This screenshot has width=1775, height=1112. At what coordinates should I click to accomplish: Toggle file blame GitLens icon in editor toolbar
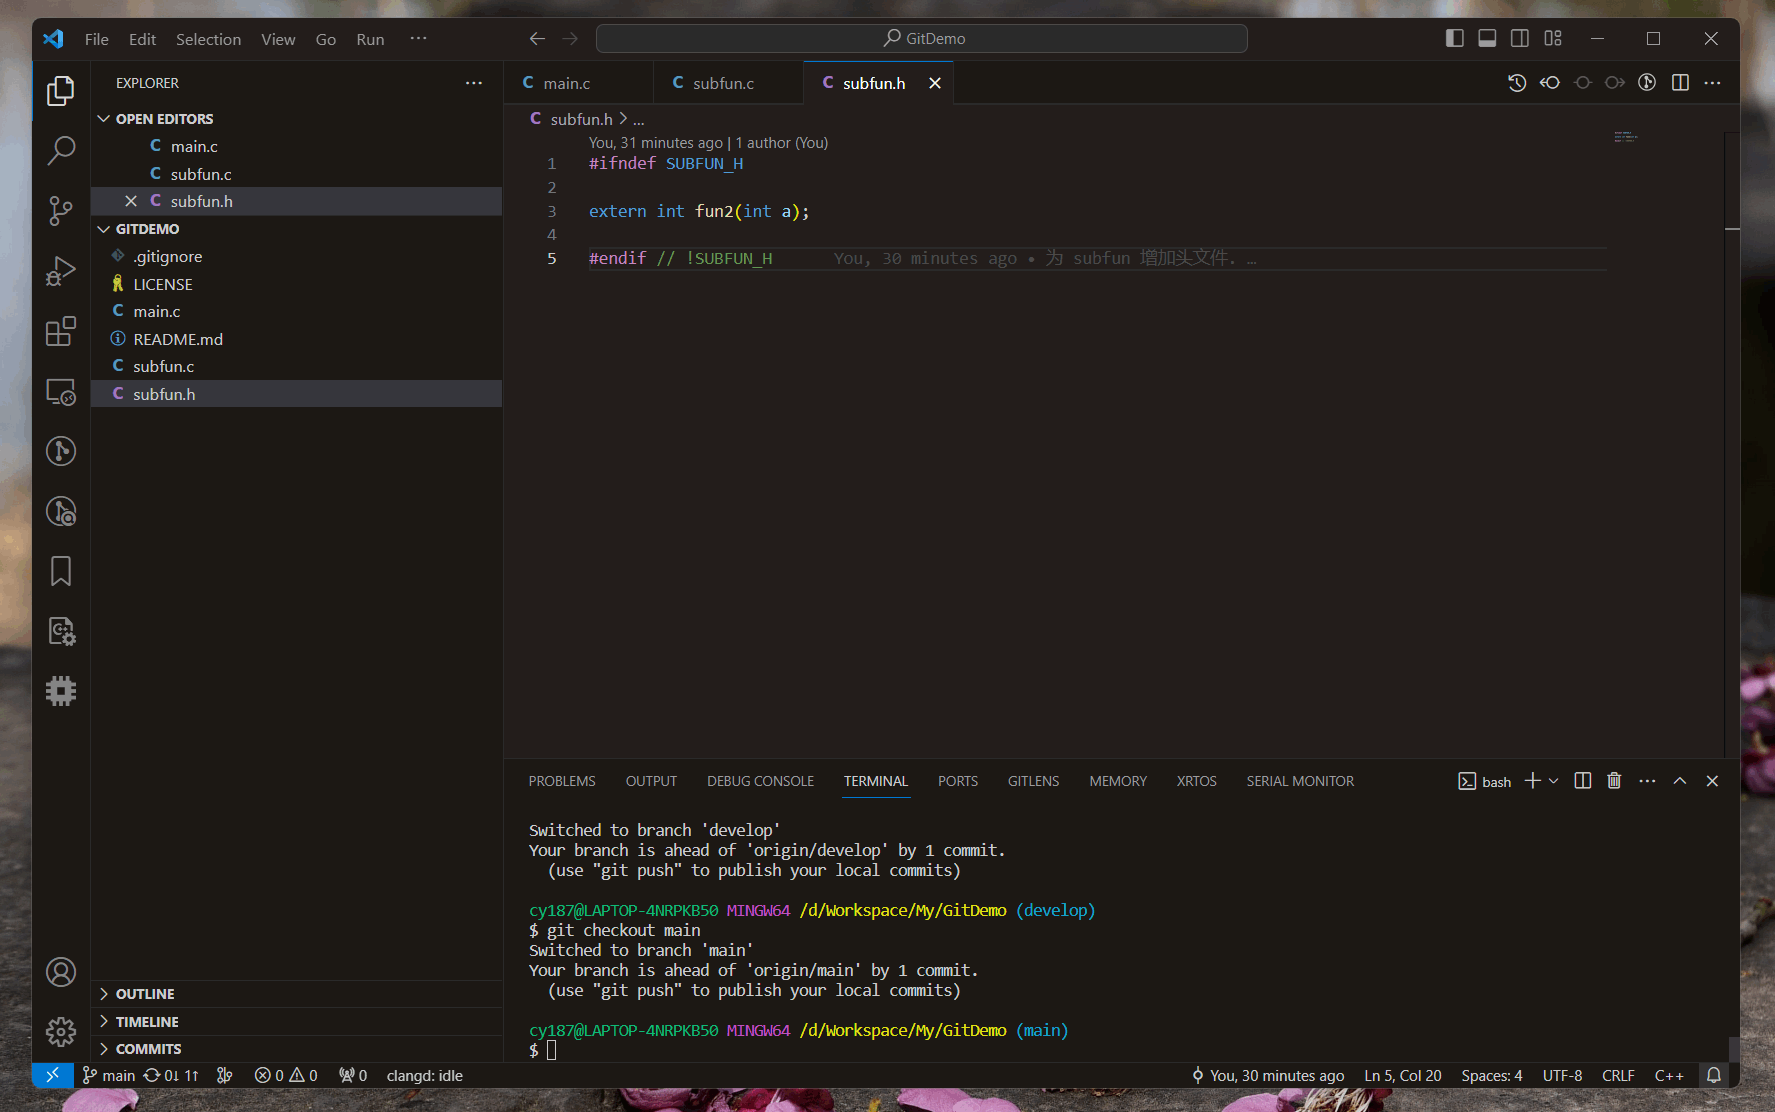1647,83
